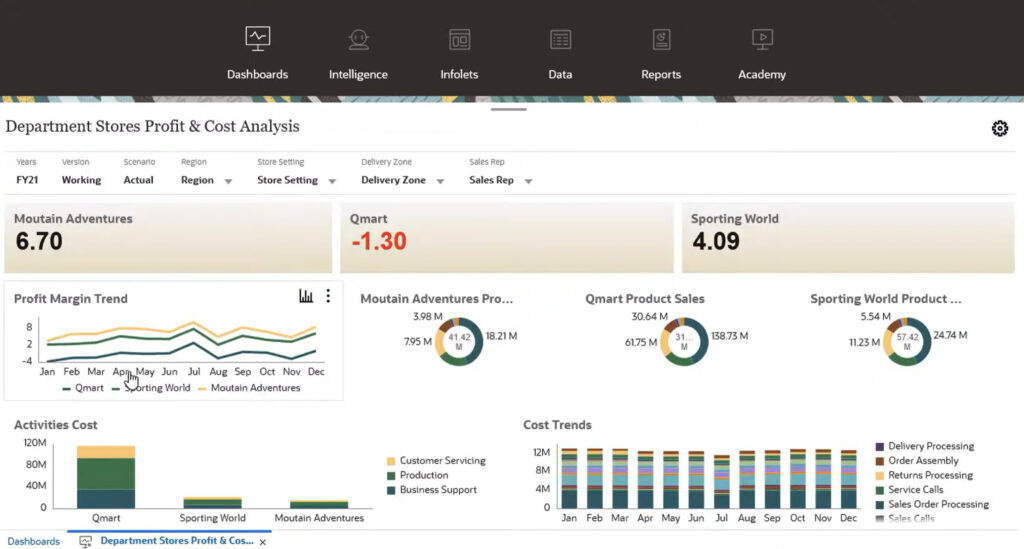The image size is (1024, 549).
Task: Open the Infolets navigation icon
Action: click(x=459, y=40)
